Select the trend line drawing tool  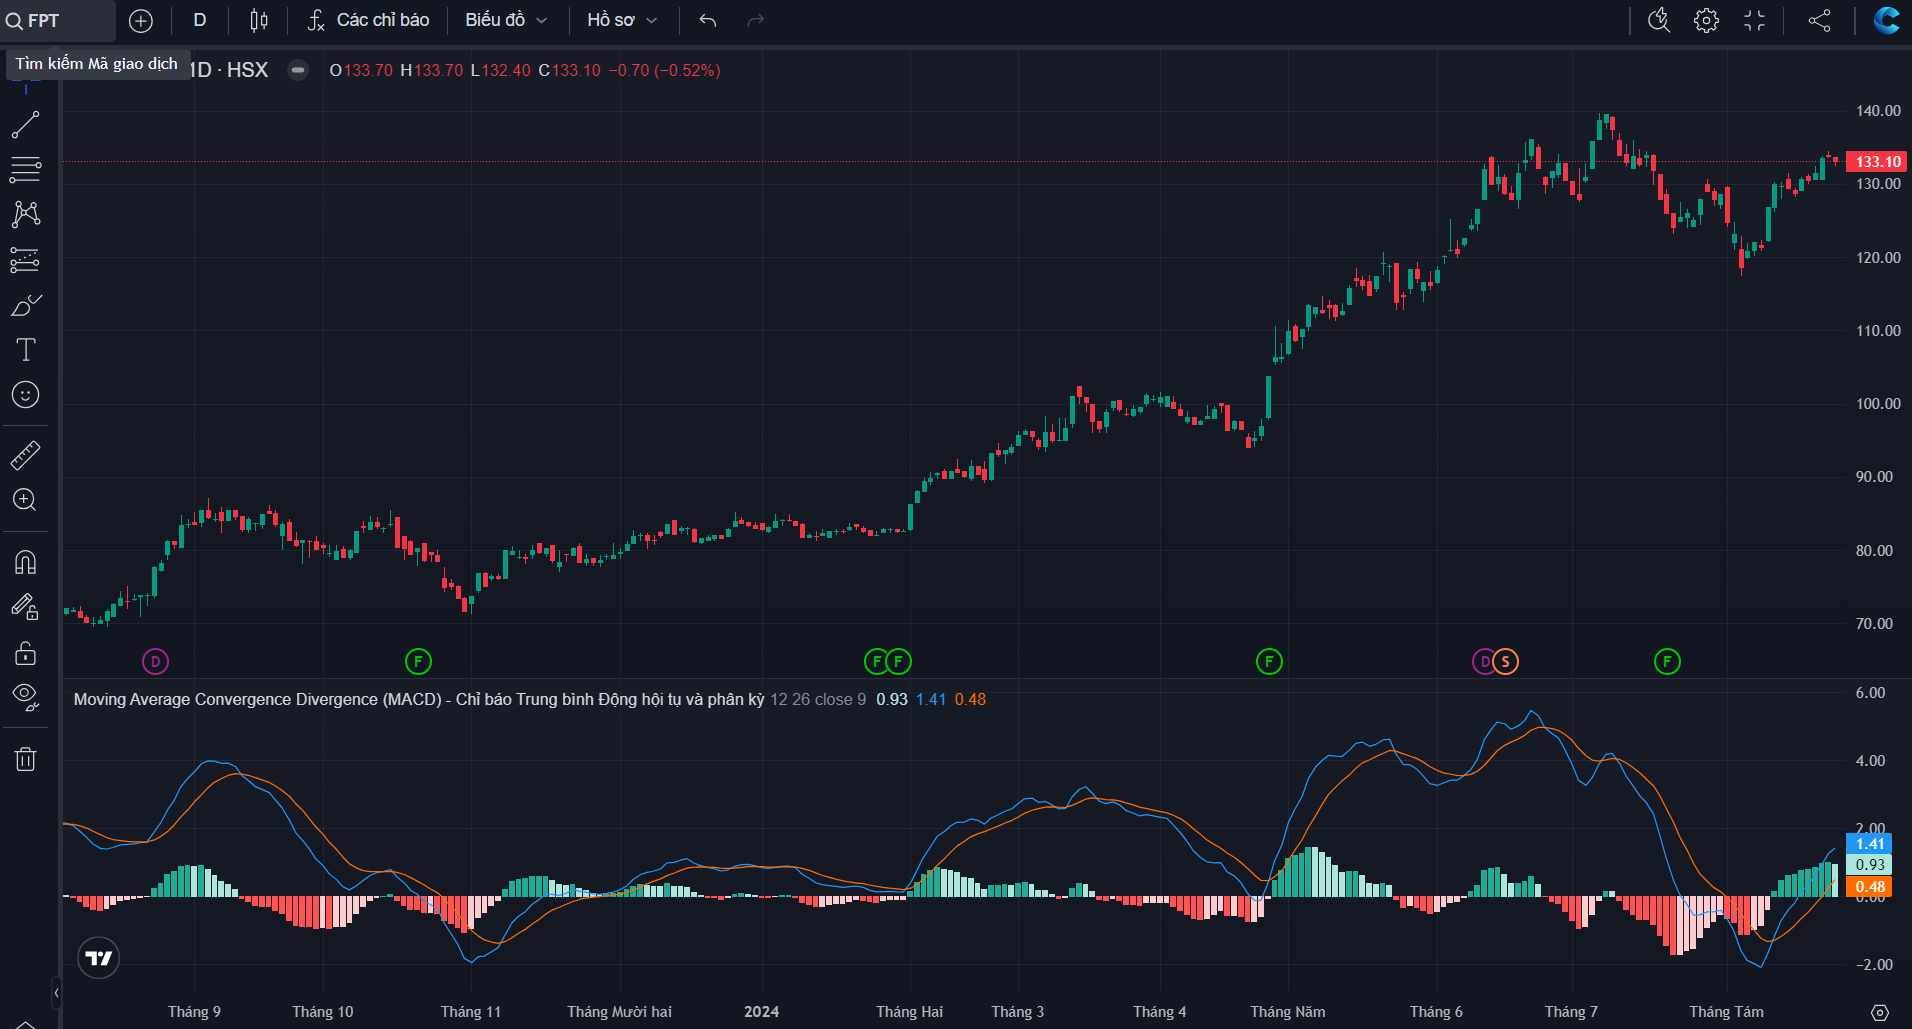pyautogui.click(x=25, y=125)
